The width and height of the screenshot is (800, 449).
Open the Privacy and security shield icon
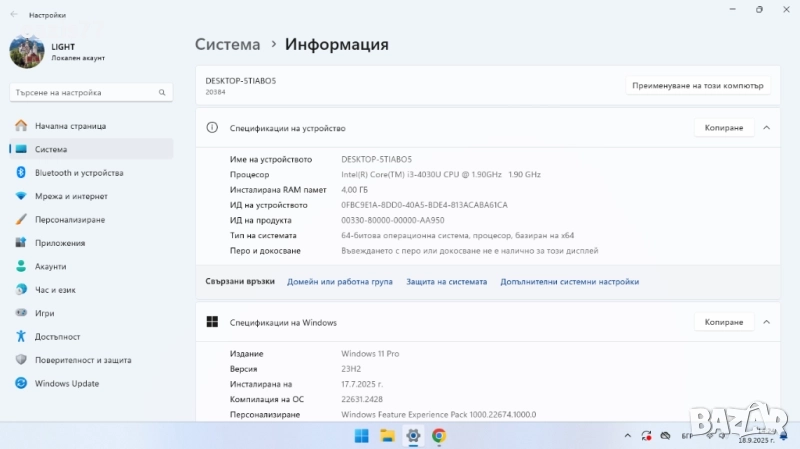(x=20, y=360)
